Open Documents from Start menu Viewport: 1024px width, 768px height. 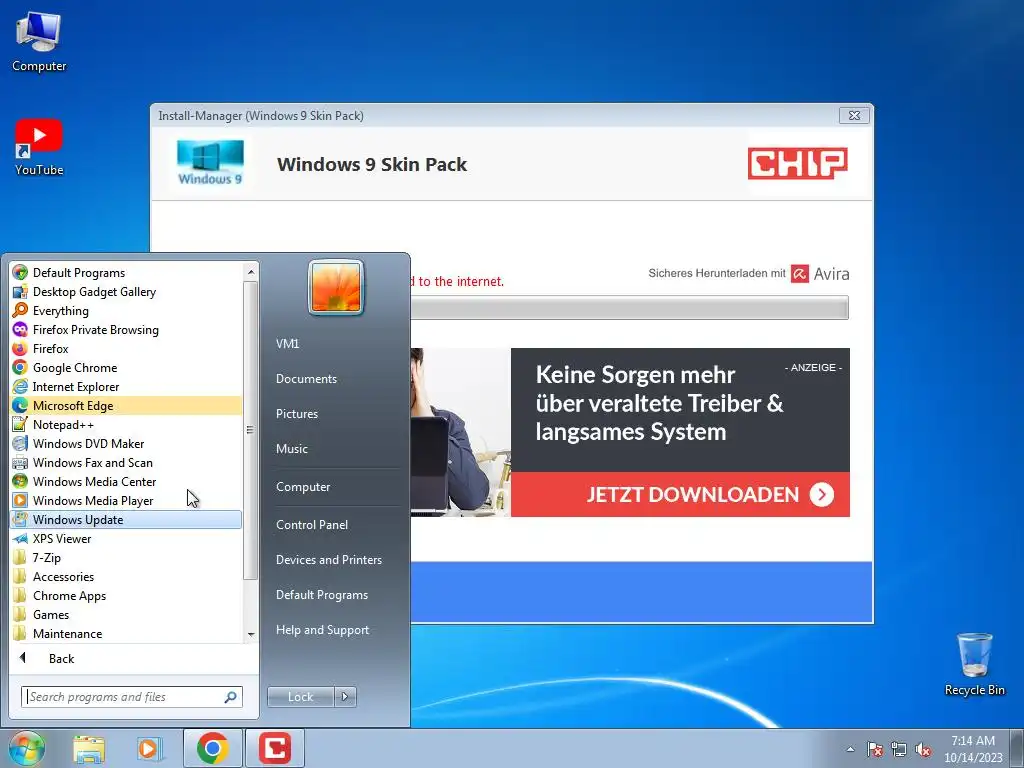(306, 379)
